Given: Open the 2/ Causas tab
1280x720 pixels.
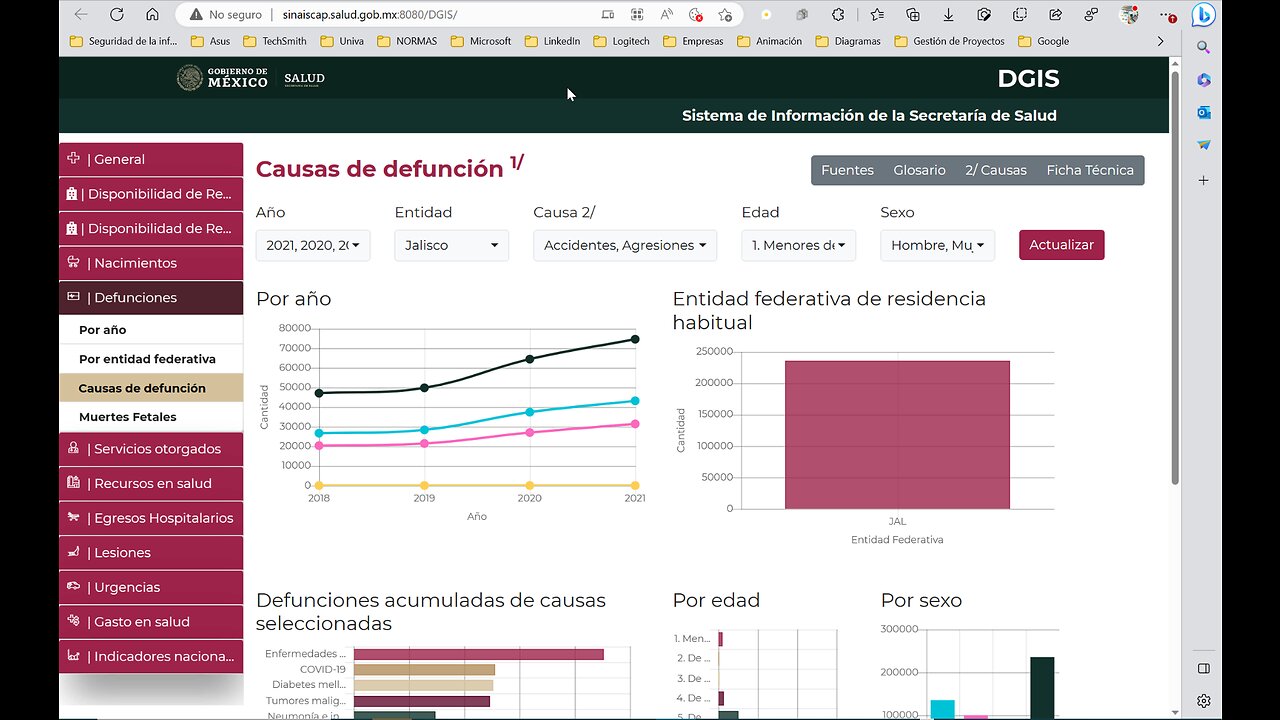Looking at the screenshot, I should point(995,170).
